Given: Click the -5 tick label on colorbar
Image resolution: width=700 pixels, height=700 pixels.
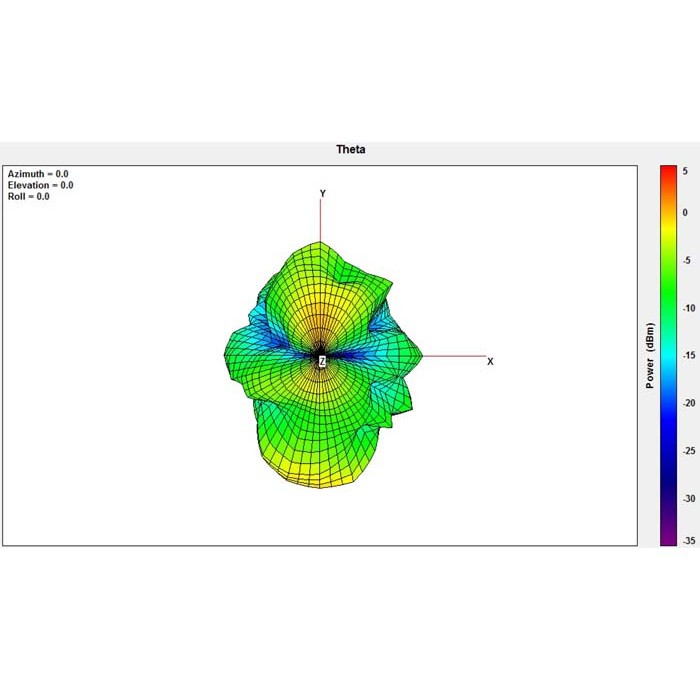Looking at the screenshot, I should pyautogui.click(x=687, y=260).
